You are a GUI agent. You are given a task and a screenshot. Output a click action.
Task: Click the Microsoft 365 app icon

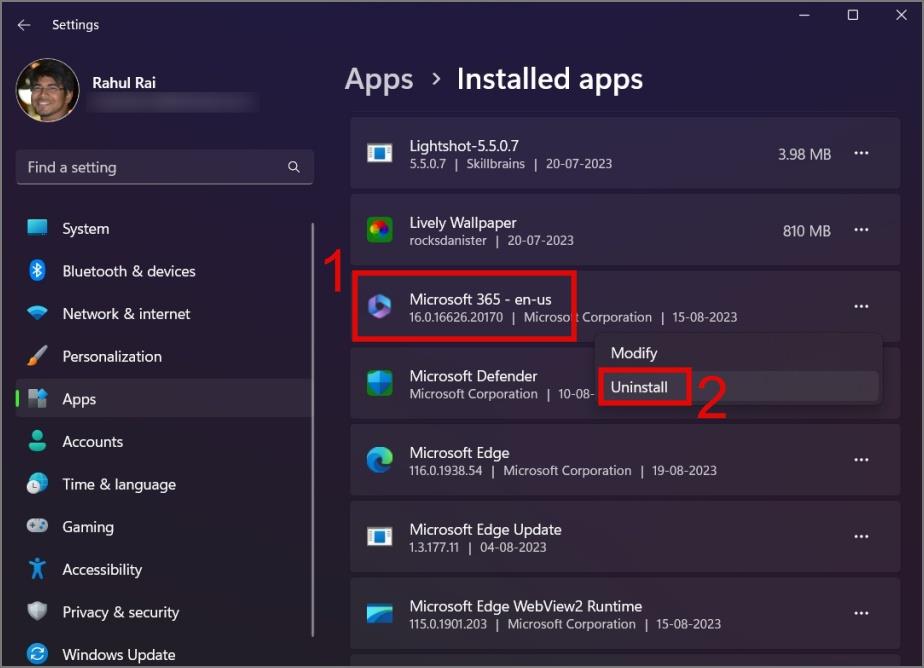pyautogui.click(x=380, y=306)
